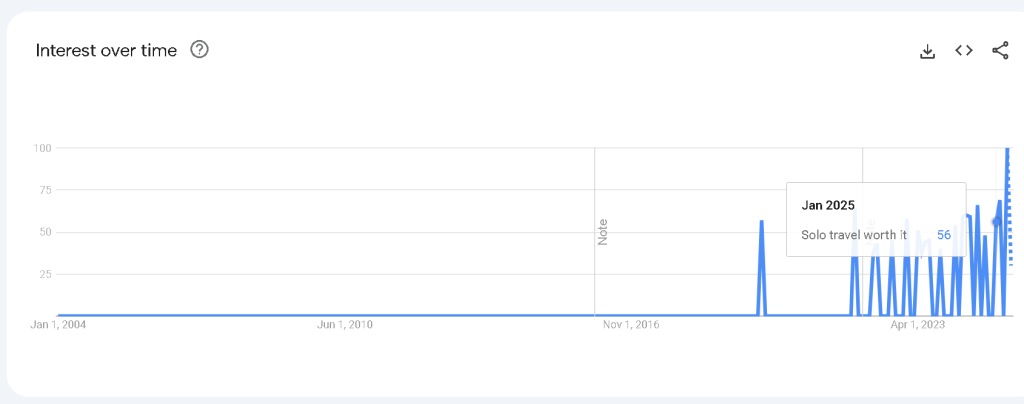Select the Solo travel worth it label
The width and height of the screenshot is (1024, 404).
pyautogui.click(x=854, y=235)
